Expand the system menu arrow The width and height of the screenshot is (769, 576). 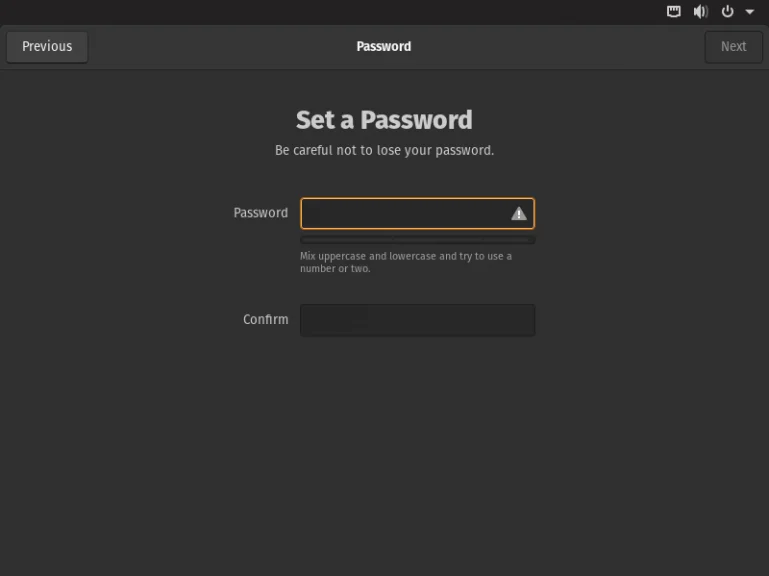pyautogui.click(x=750, y=12)
